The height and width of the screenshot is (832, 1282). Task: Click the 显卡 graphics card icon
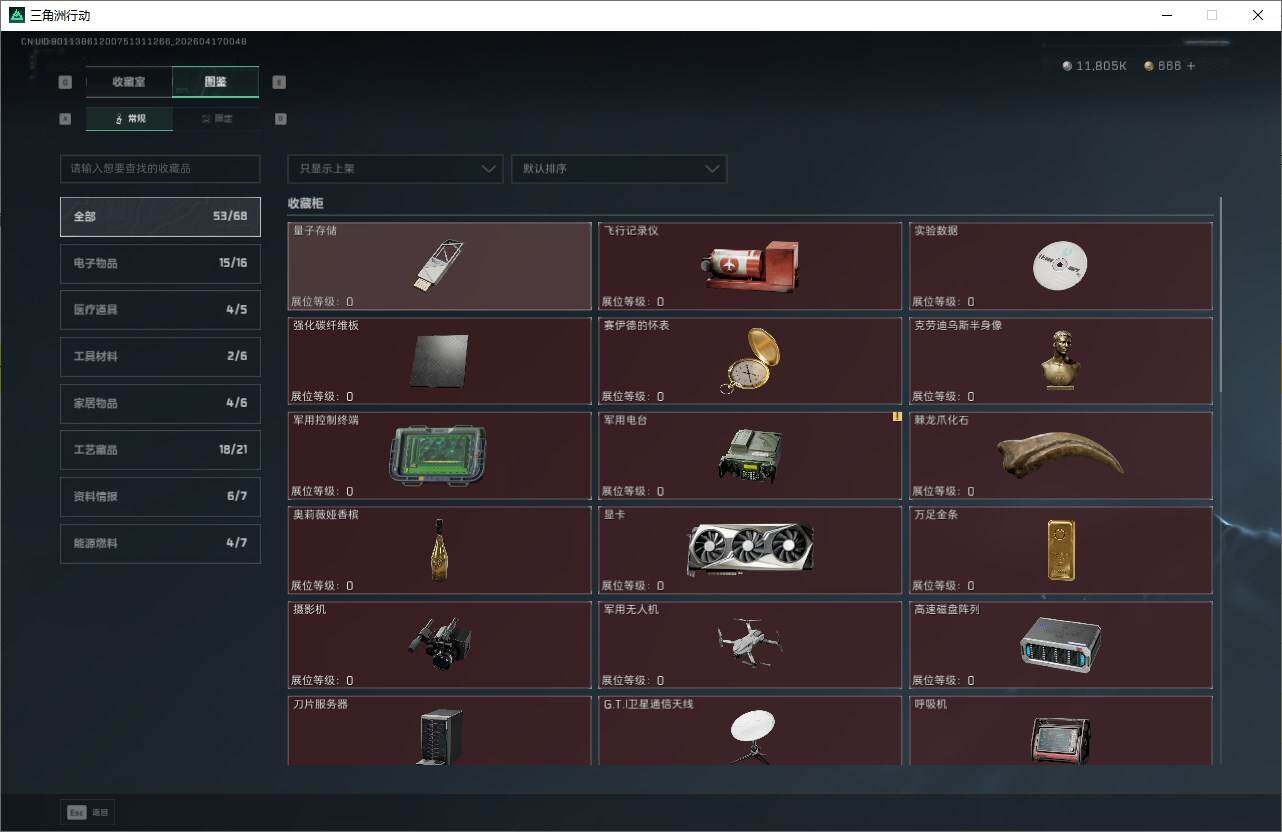[750, 549]
